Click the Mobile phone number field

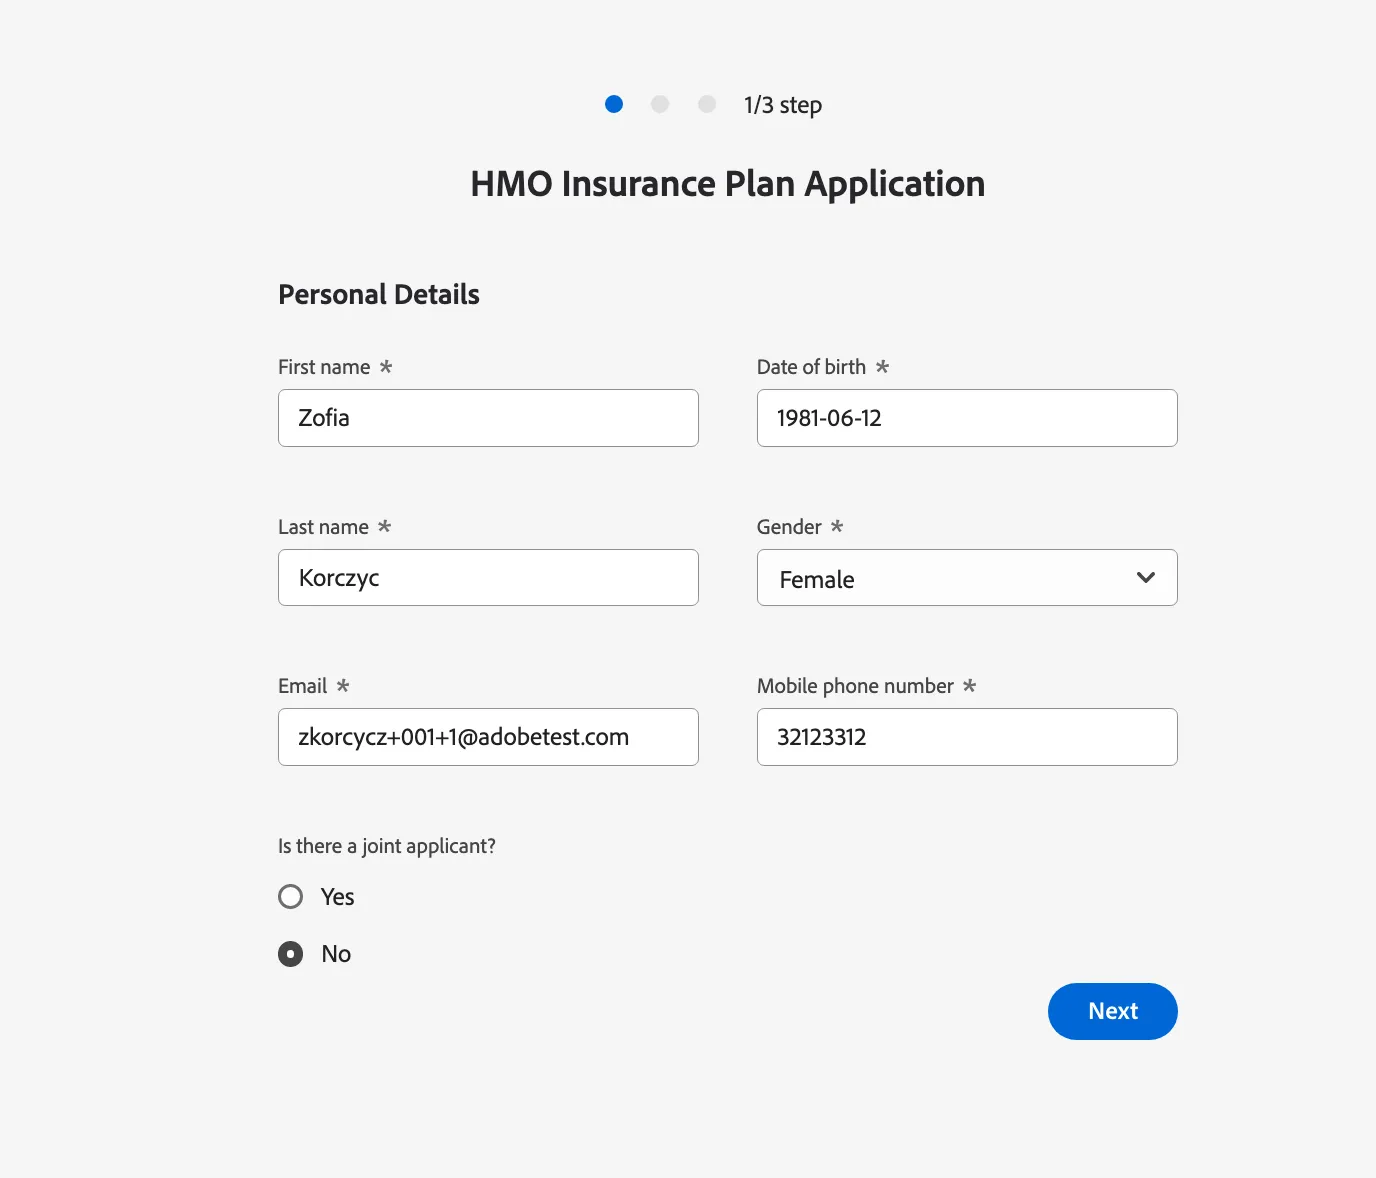[967, 737]
